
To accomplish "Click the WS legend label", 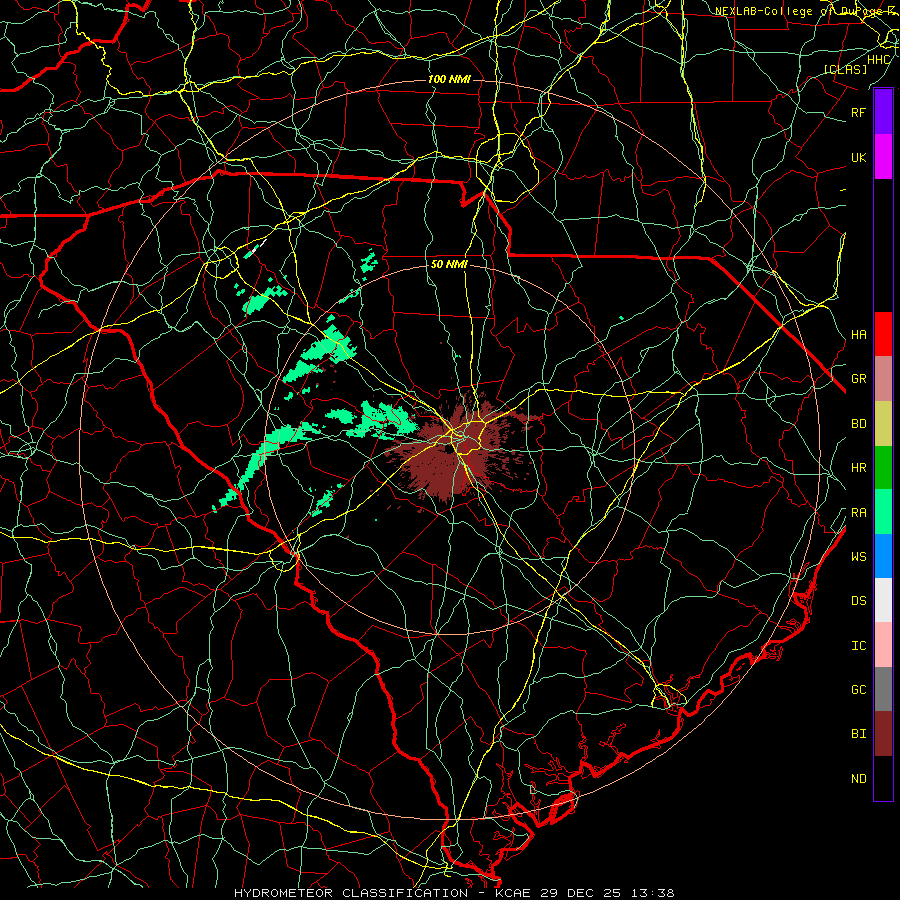I will pos(858,557).
